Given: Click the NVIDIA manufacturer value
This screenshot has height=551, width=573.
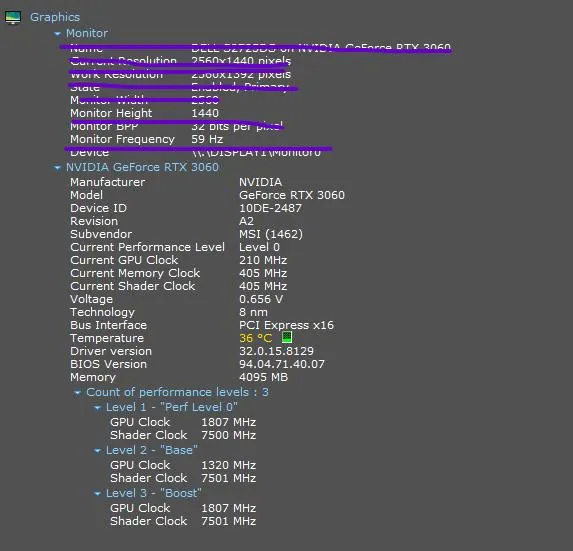Looking at the screenshot, I should tap(261, 182).
